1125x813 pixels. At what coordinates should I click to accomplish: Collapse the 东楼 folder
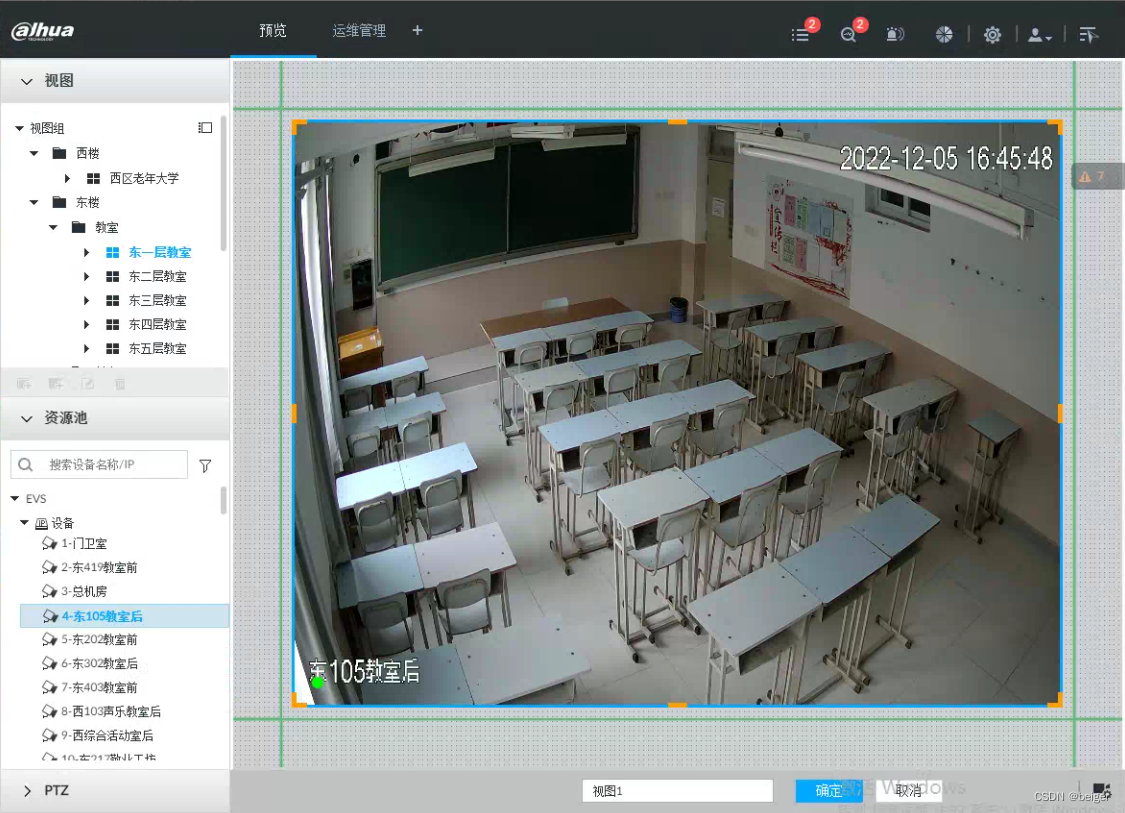click(34, 202)
